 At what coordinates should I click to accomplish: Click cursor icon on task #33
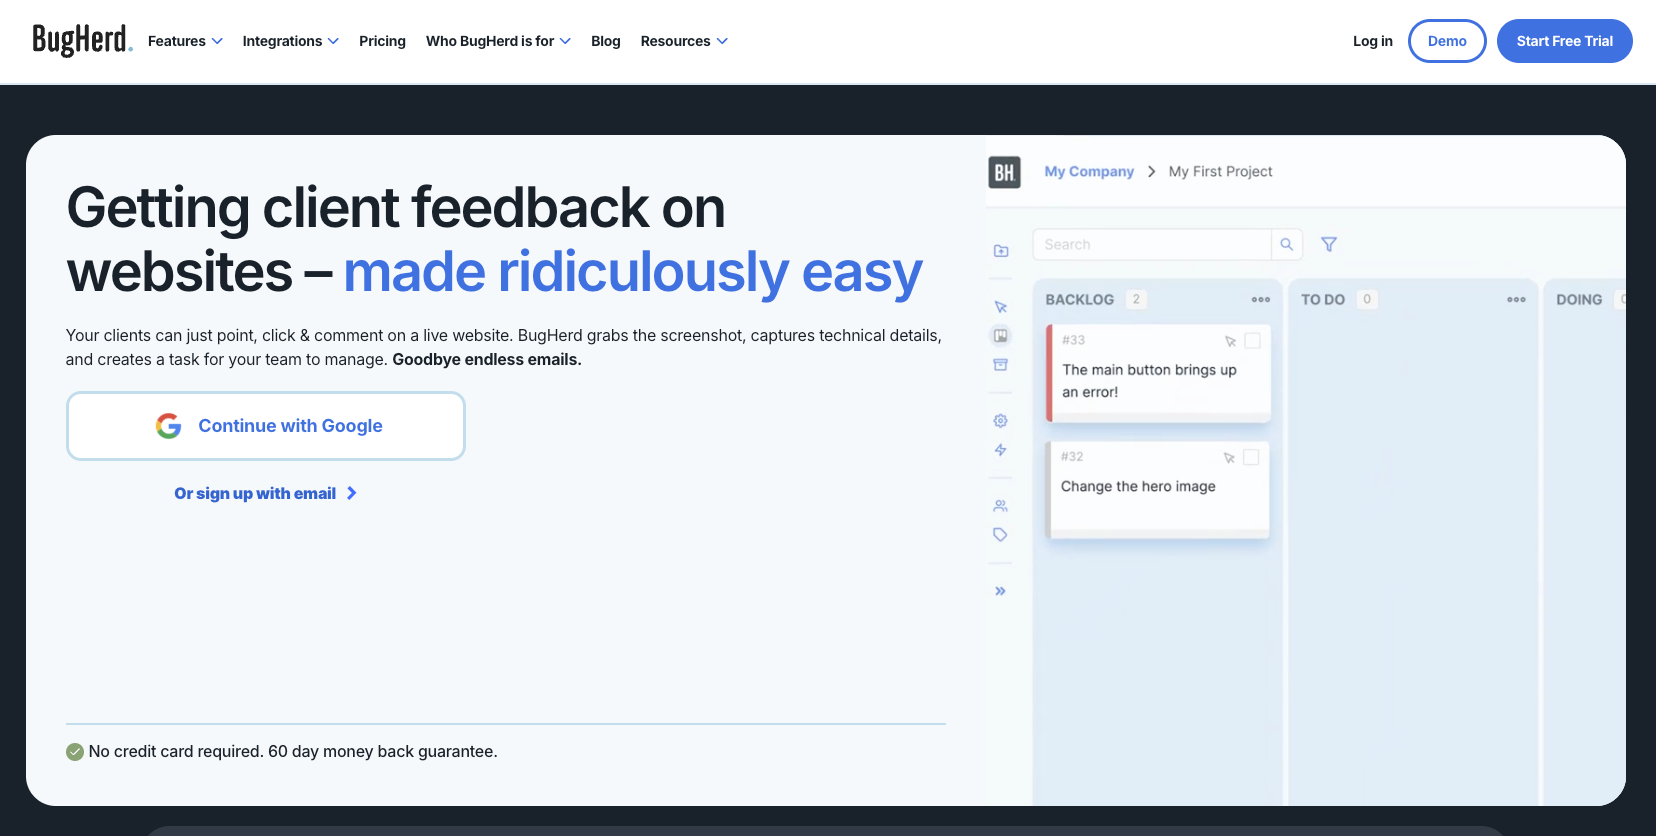coord(1230,341)
